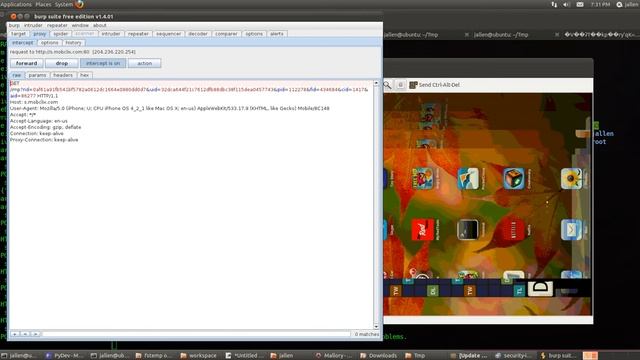Image resolution: width=640 pixels, height=360 pixels.
Task: Open the burp suite taskbar item
Action: [558, 356]
